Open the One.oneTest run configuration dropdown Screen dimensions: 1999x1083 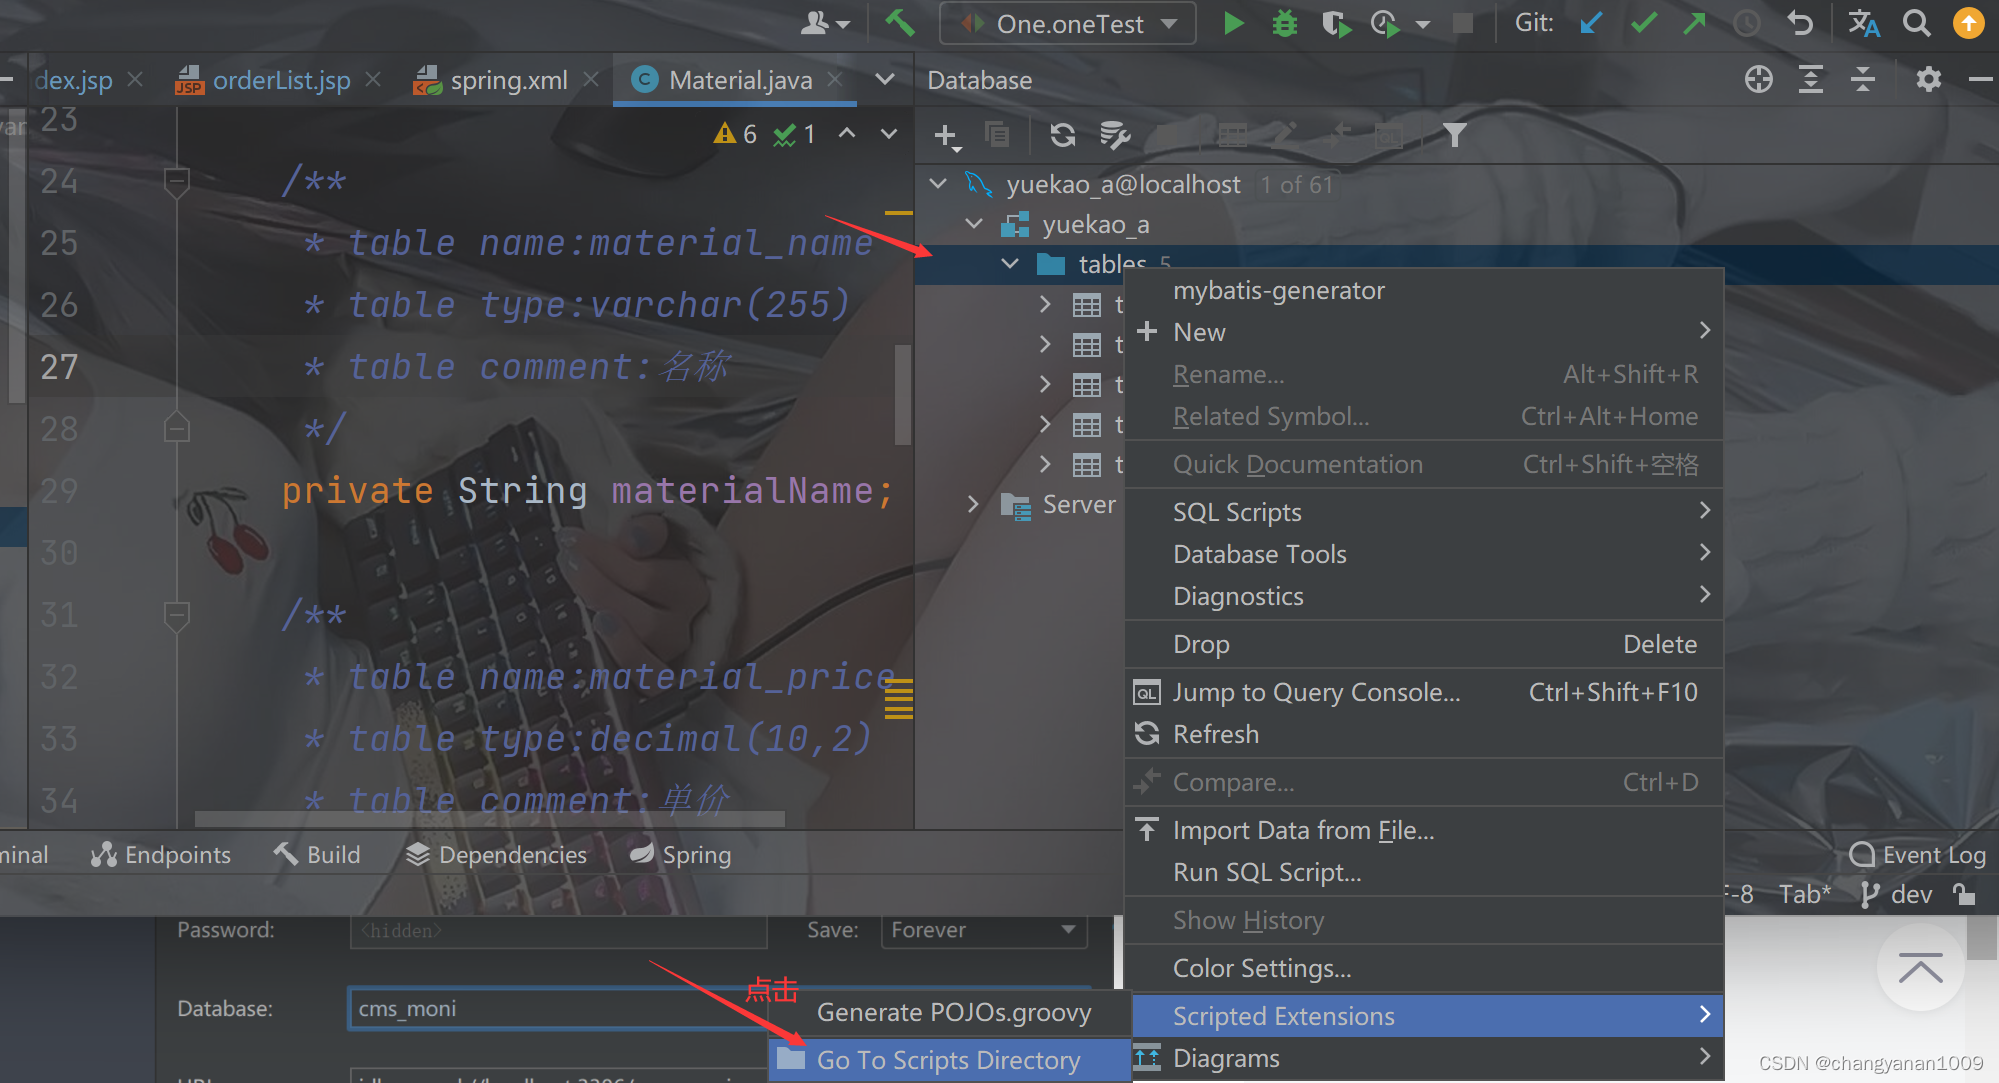point(1067,24)
